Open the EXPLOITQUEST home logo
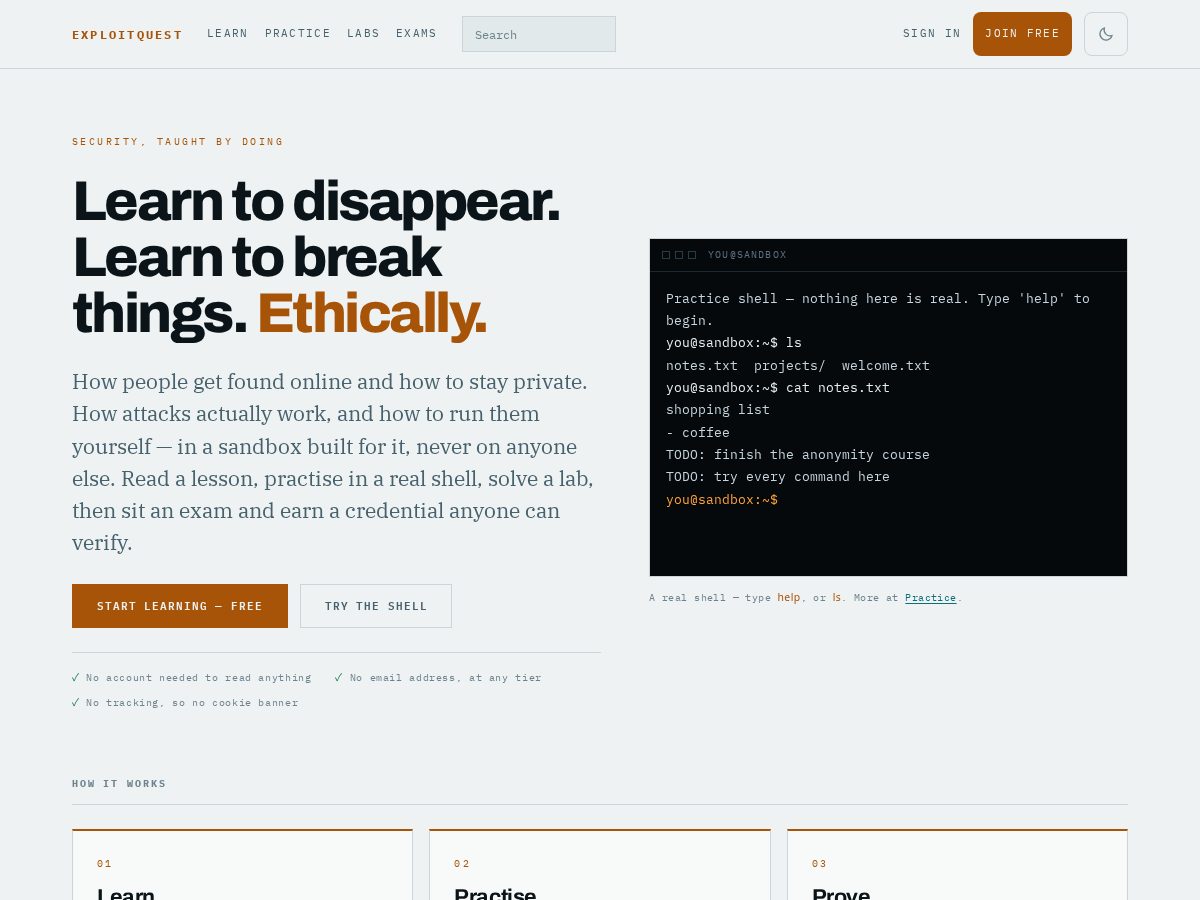The image size is (1200, 900). point(127,35)
